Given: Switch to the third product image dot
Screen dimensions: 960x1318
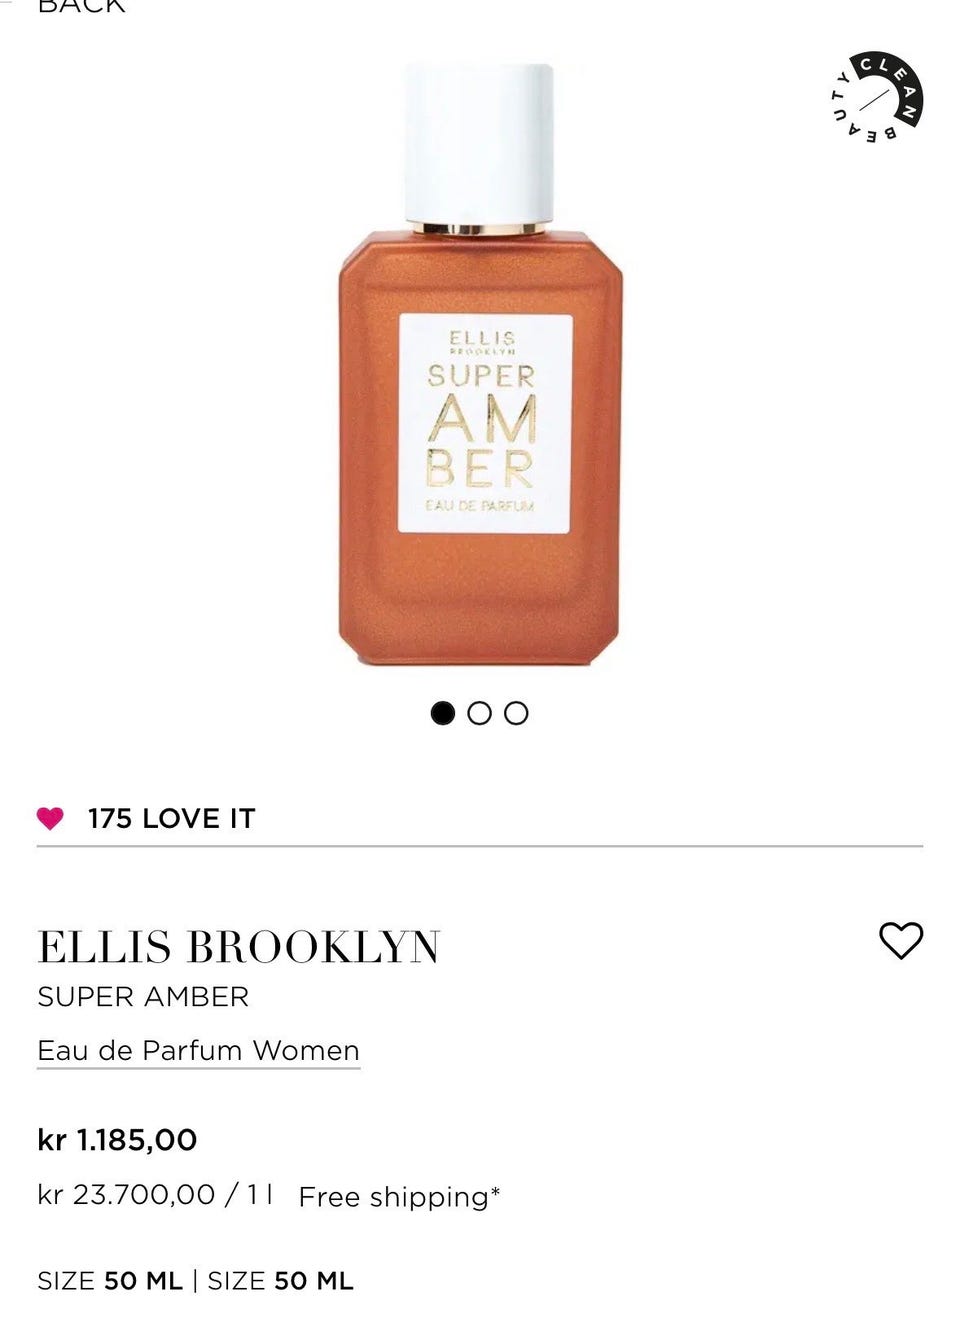Looking at the screenshot, I should point(516,713).
